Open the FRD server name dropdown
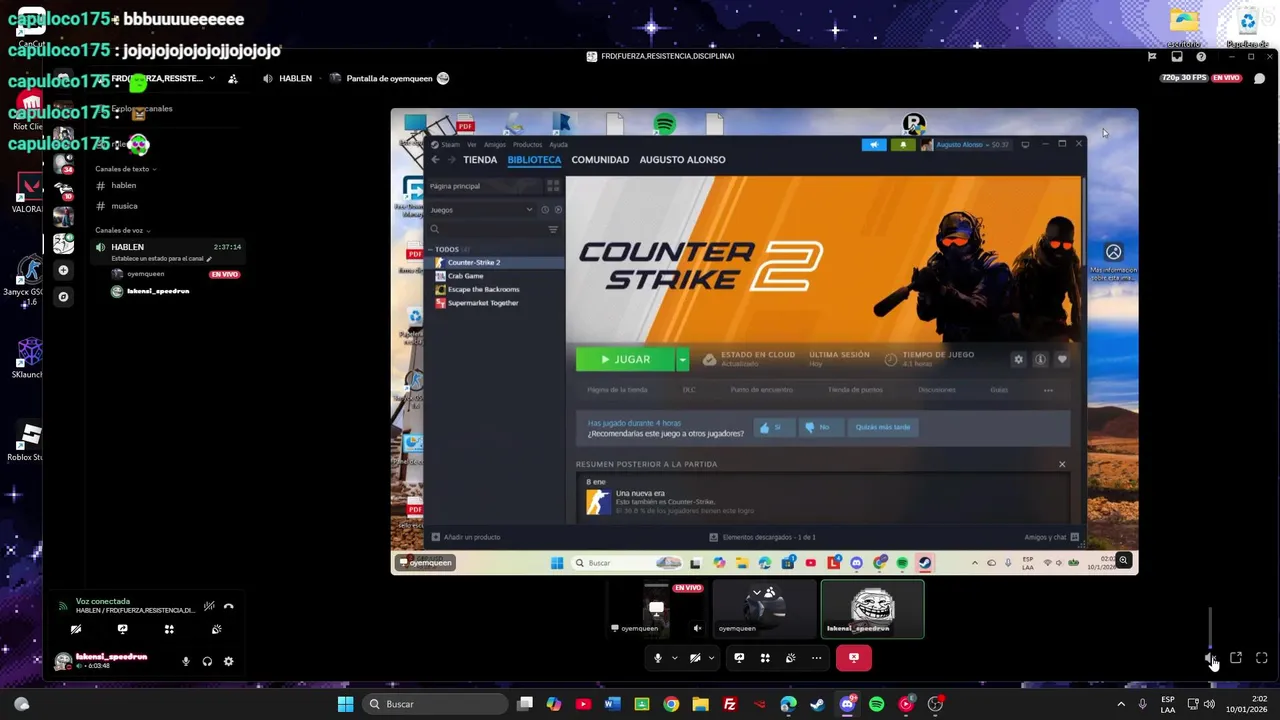1280x720 pixels. coord(212,78)
